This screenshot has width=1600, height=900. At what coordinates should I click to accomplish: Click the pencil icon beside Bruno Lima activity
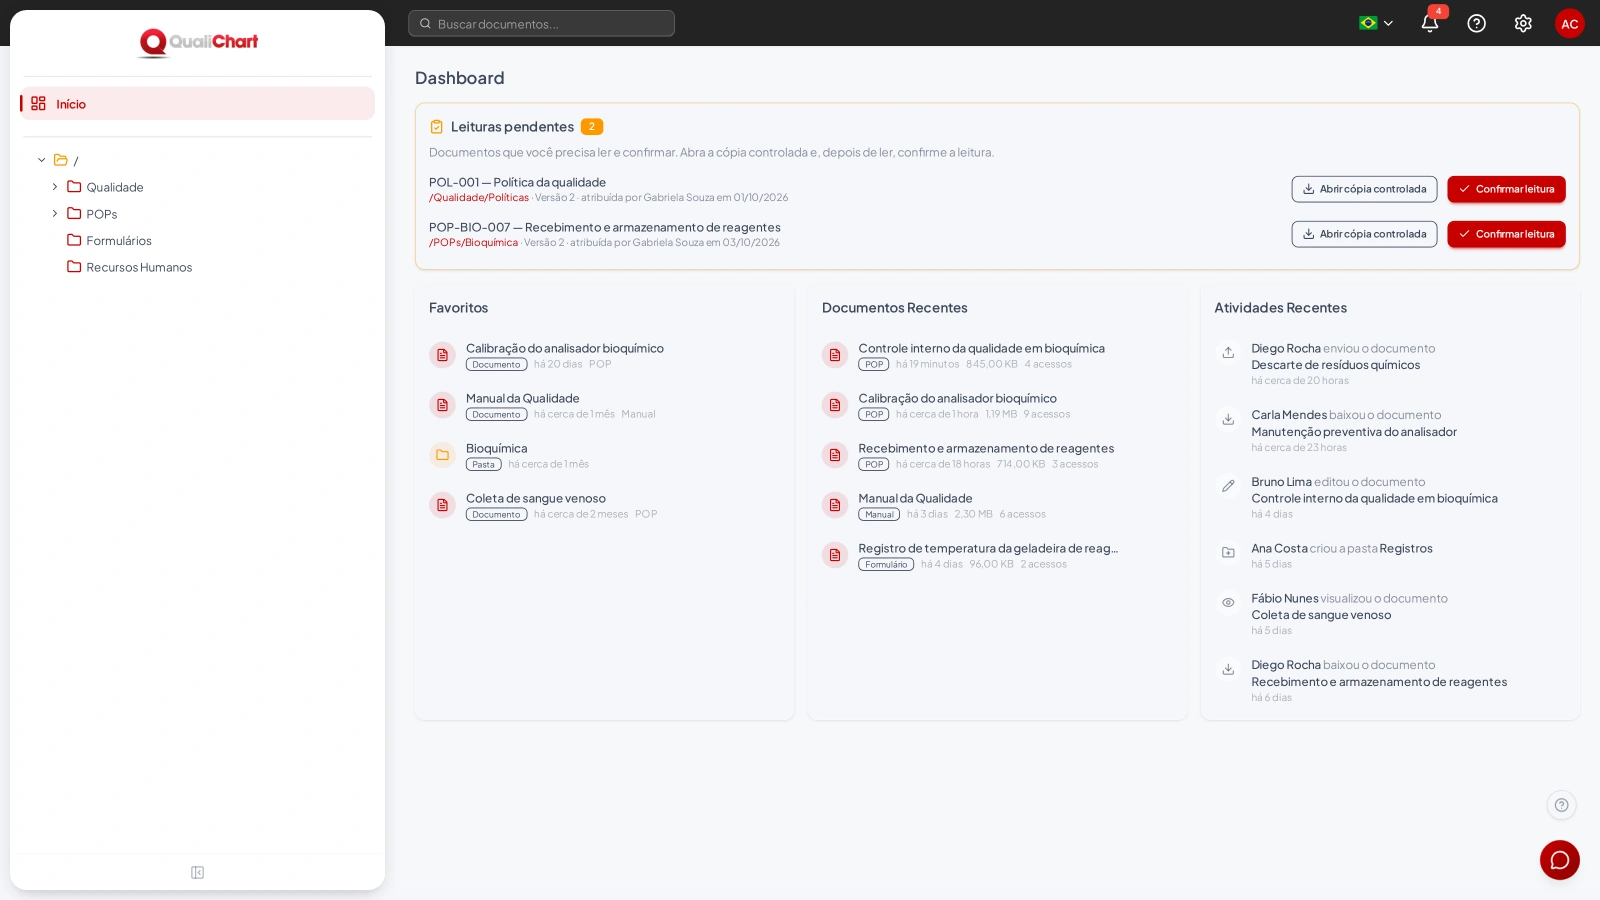pyautogui.click(x=1228, y=485)
